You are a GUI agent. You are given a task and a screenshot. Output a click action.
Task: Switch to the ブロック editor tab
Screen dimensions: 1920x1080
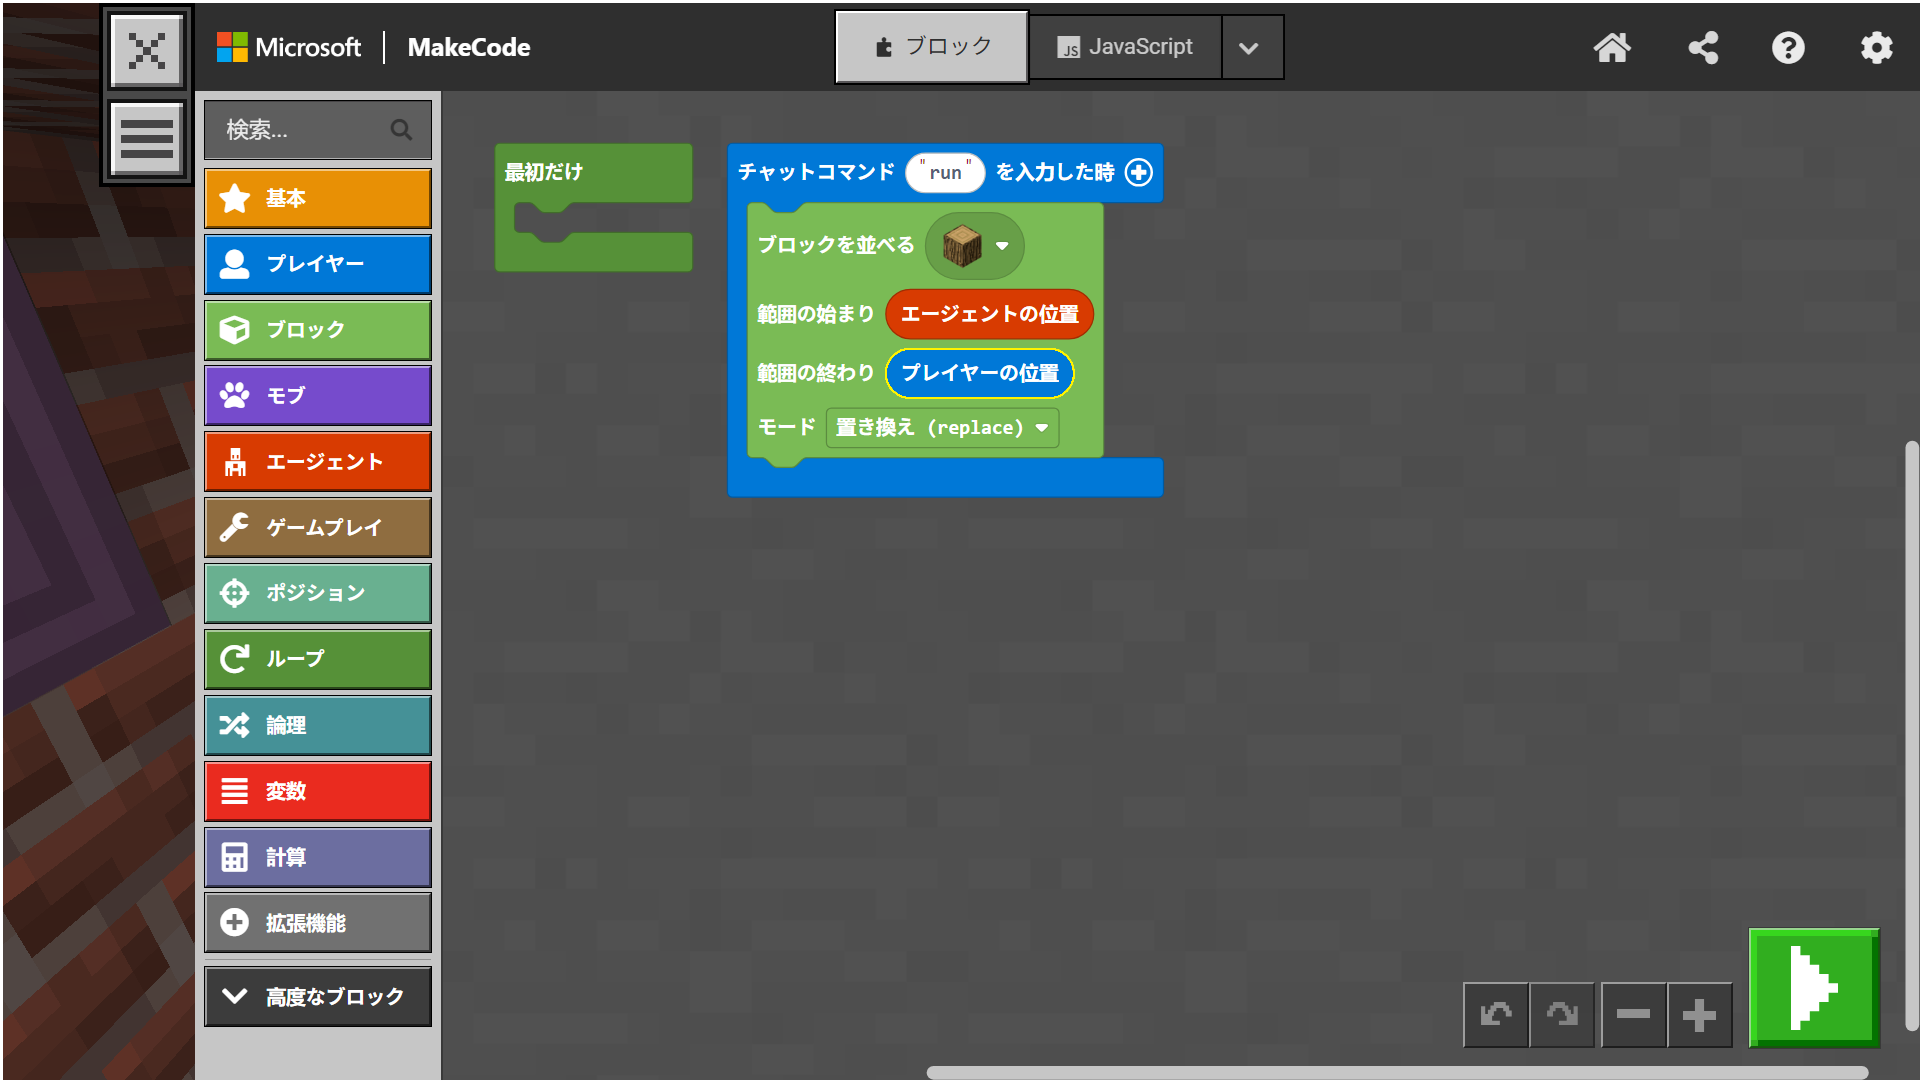[932, 47]
